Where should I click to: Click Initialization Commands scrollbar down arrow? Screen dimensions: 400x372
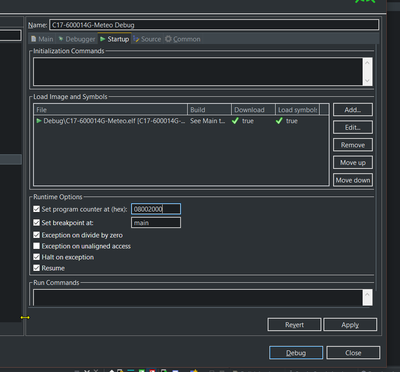point(367,81)
